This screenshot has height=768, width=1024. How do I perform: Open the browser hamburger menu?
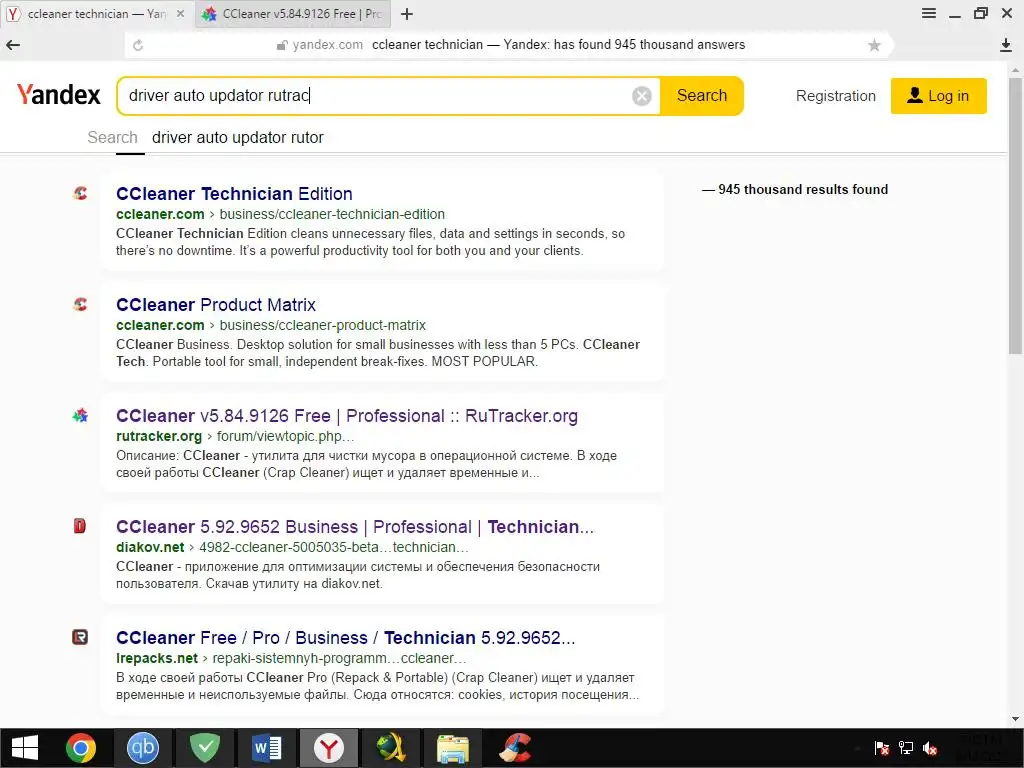click(929, 14)
